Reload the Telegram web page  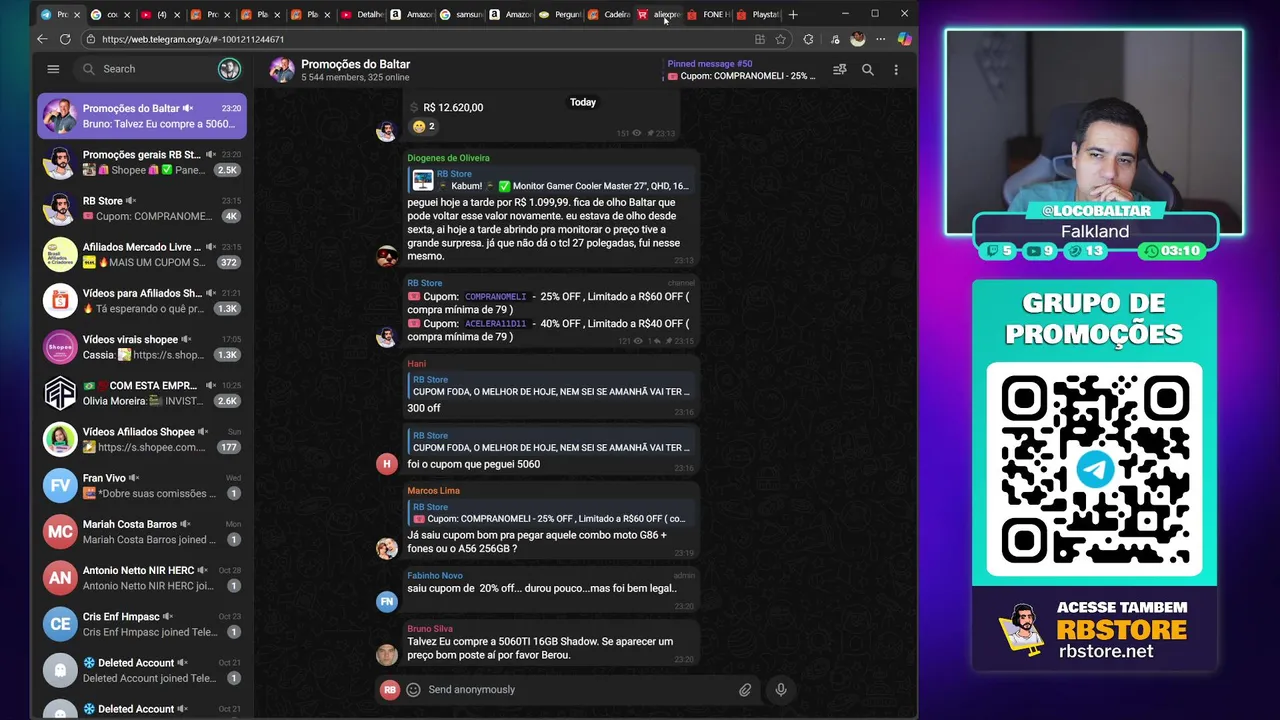pos(65,39)
